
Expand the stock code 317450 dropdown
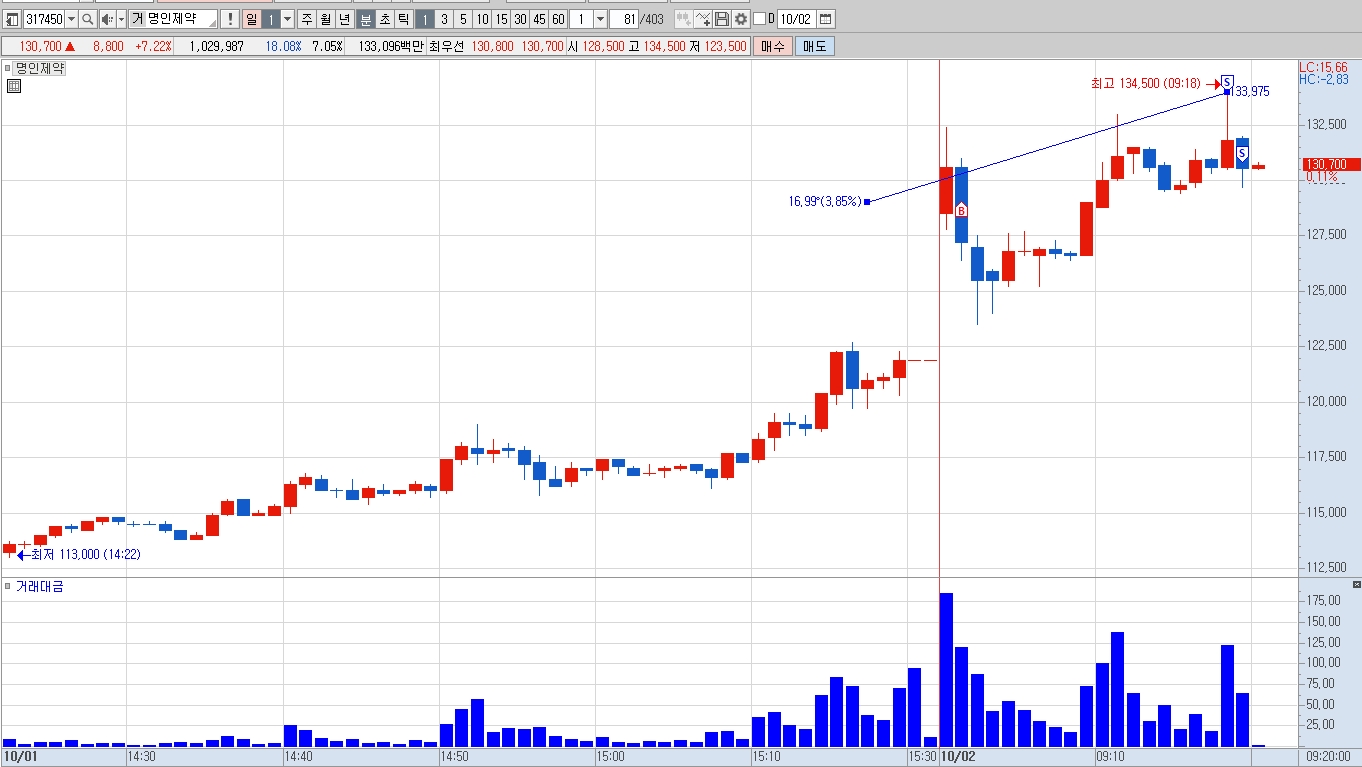(x=71, y=19)
